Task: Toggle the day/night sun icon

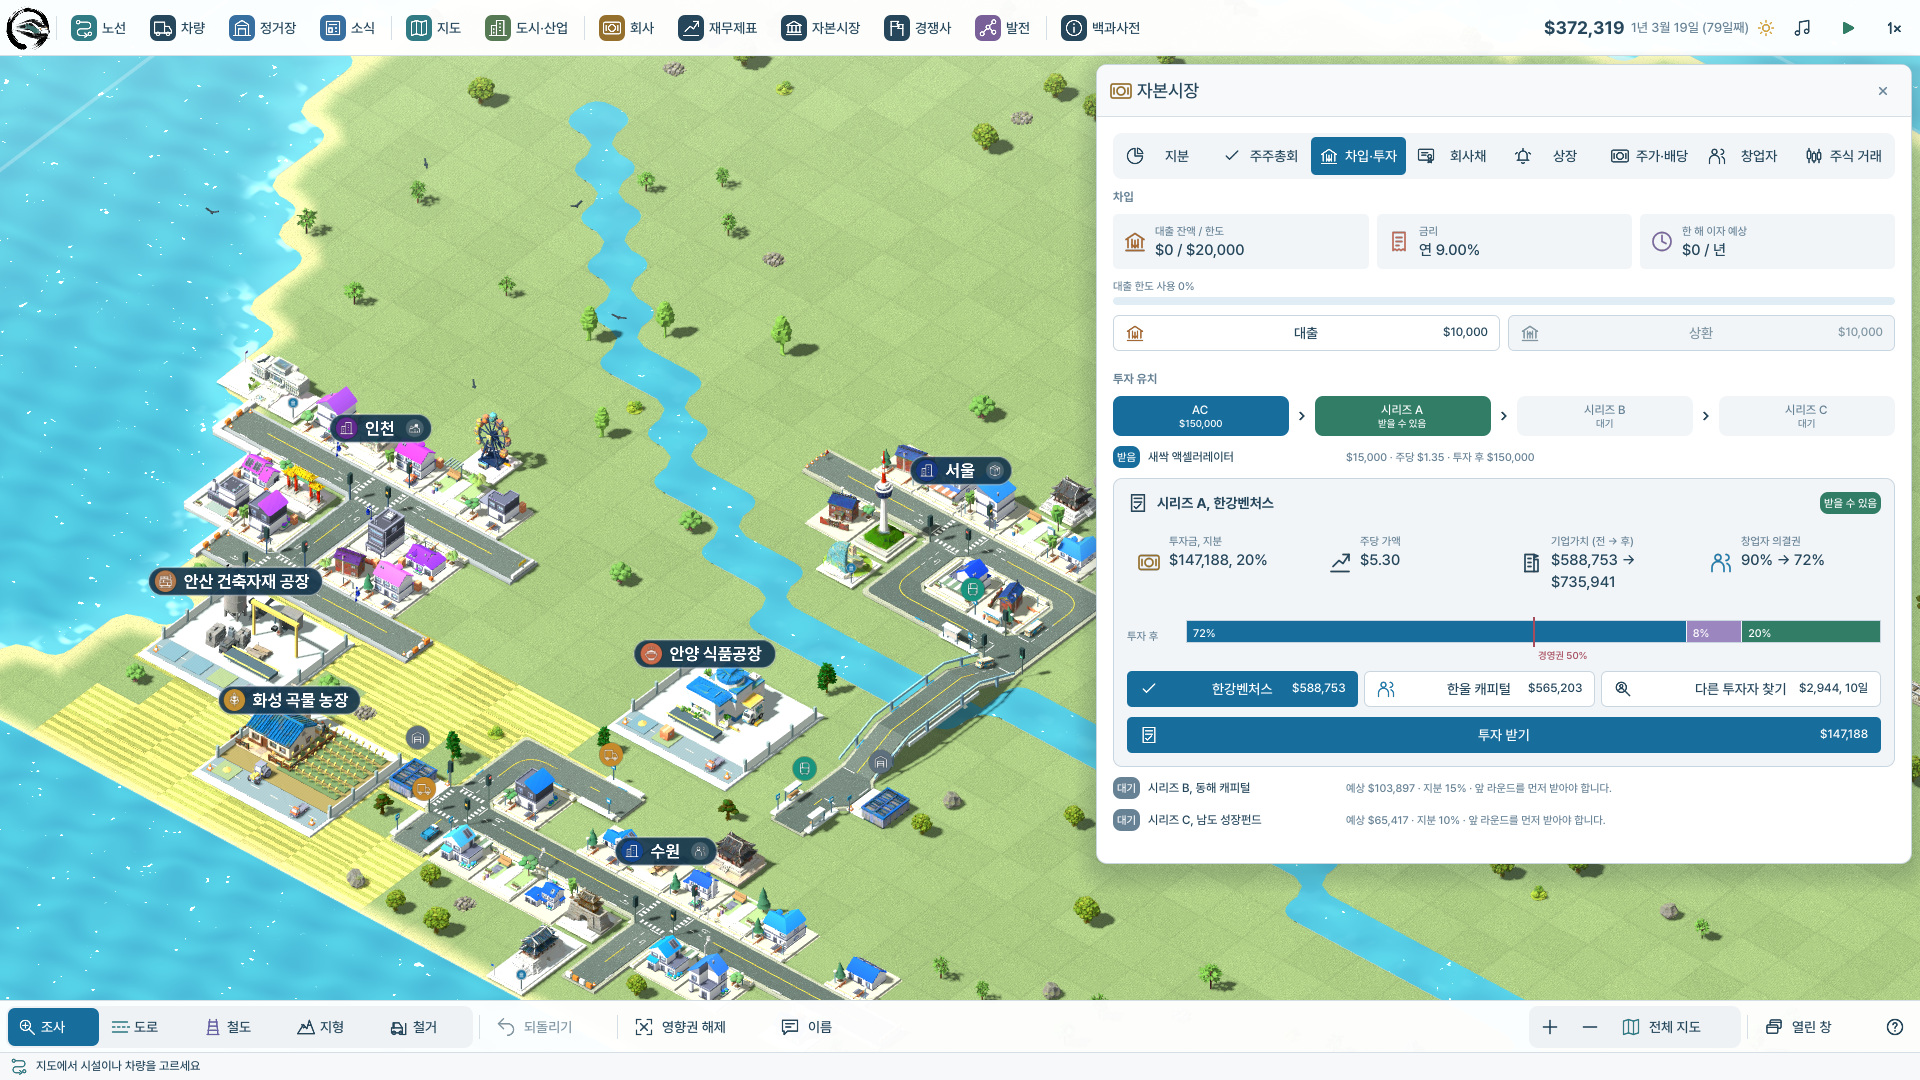Action: pos(1766,28)
